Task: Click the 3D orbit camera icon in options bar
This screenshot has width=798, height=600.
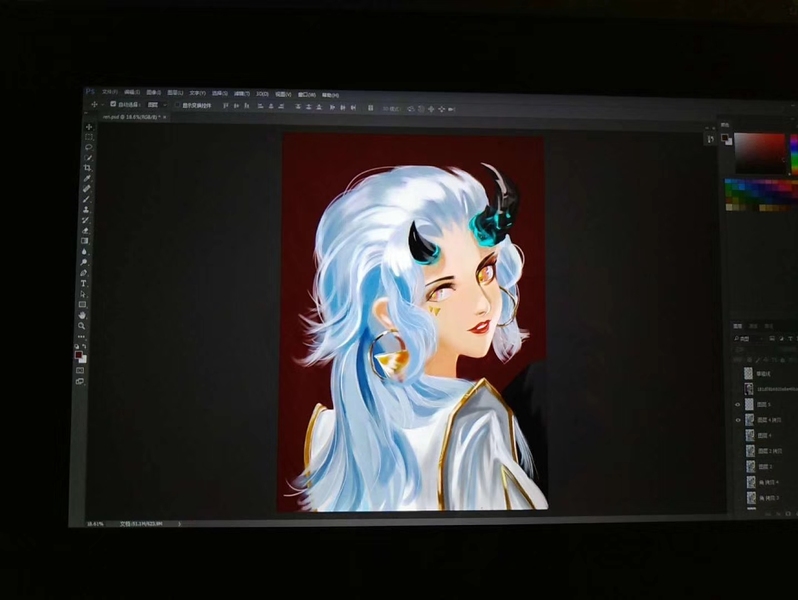Action: coord(411,108)
